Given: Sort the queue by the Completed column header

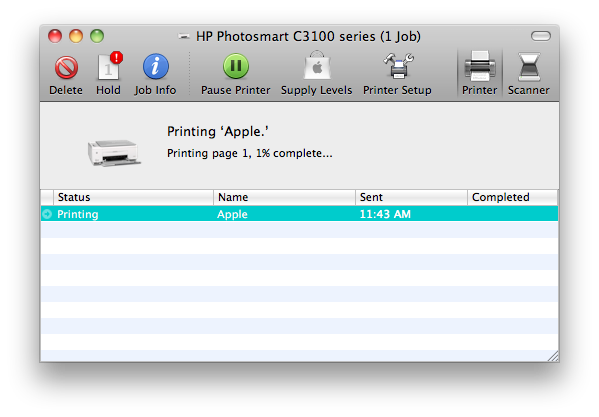Looking at the screenshot, I should tap(513, 197).
